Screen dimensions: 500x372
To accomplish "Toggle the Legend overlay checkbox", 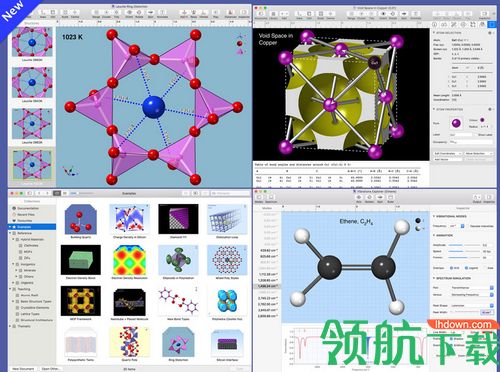I will (x=466, y=268).
